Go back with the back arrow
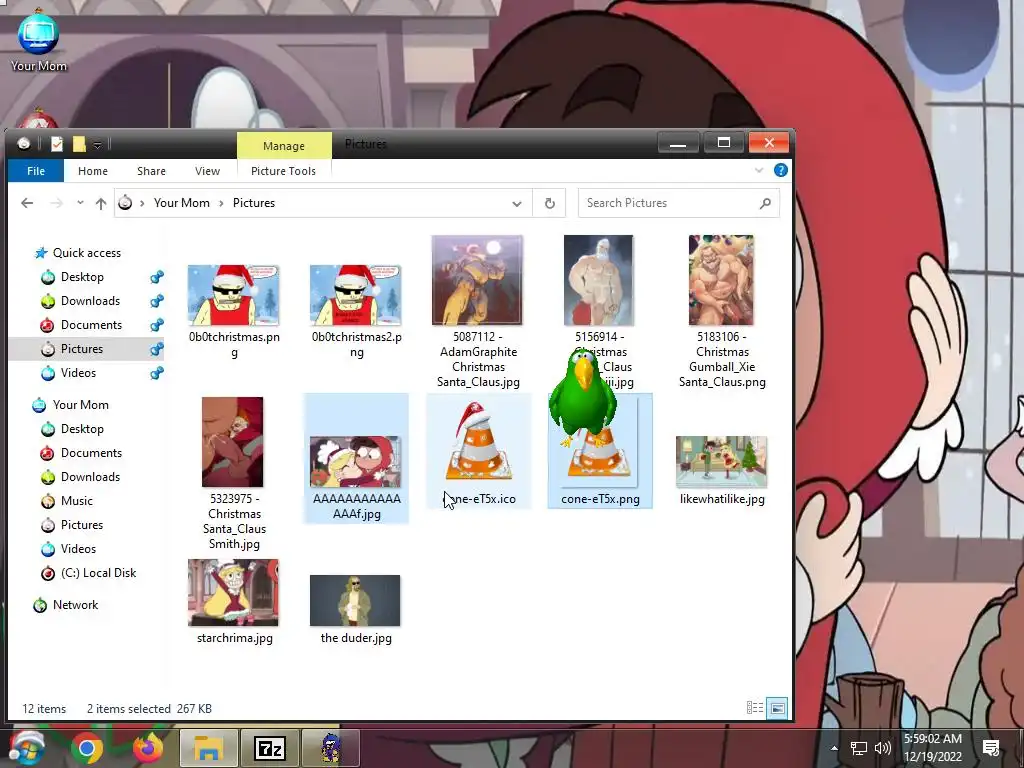The width and height of the screenshot is (1024, 768). [27, 203]
